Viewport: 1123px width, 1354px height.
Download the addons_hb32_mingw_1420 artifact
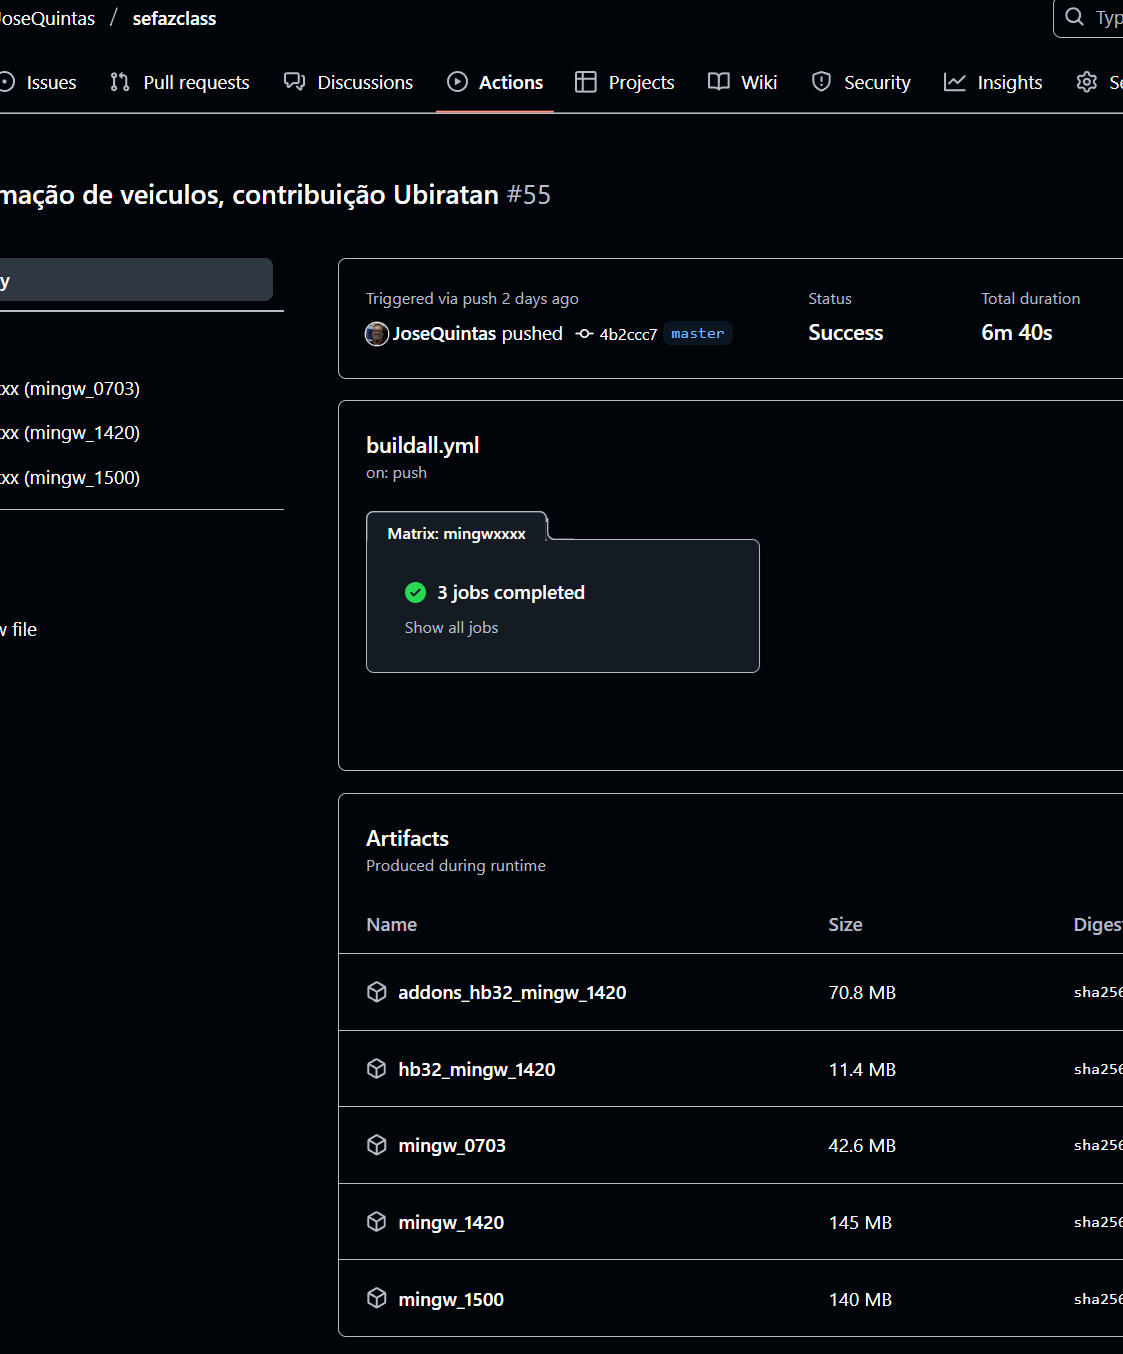(512, 993)
